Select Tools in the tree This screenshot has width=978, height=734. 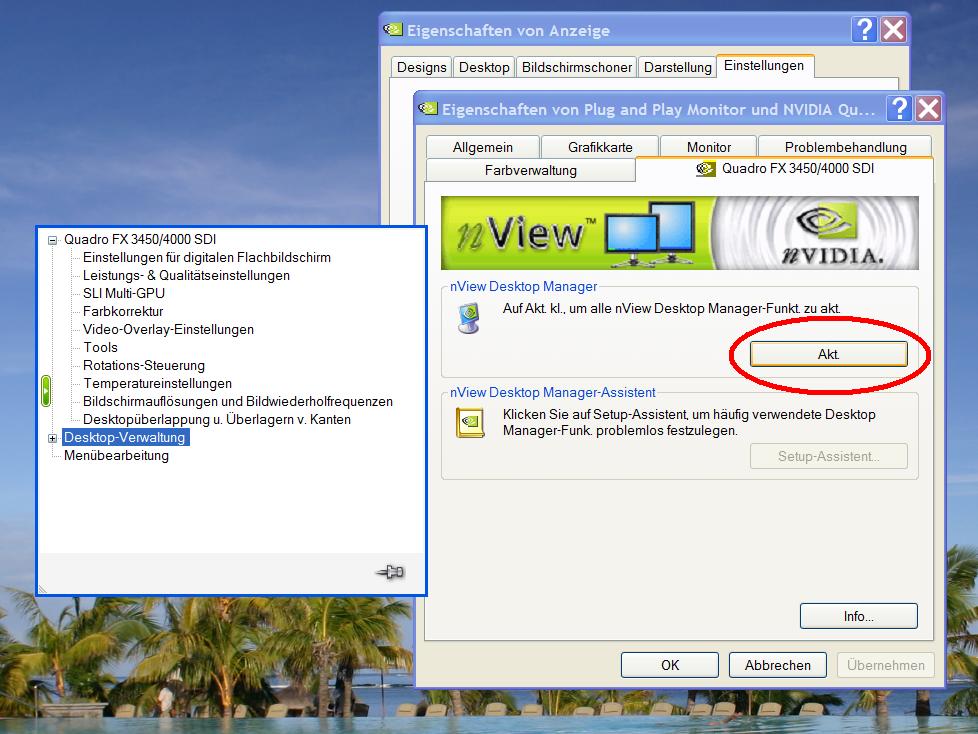pos(100,348)
